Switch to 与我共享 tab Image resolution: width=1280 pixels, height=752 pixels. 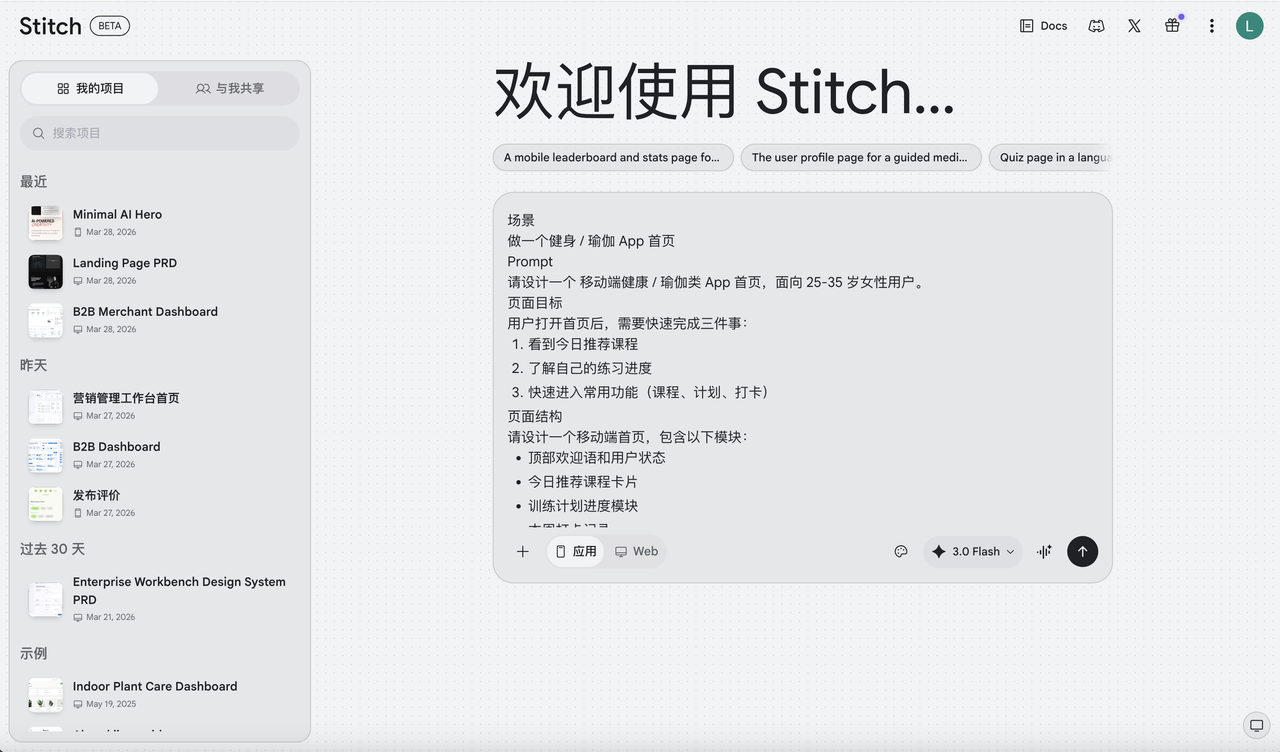pyautogui.click(x=230, y=88)
